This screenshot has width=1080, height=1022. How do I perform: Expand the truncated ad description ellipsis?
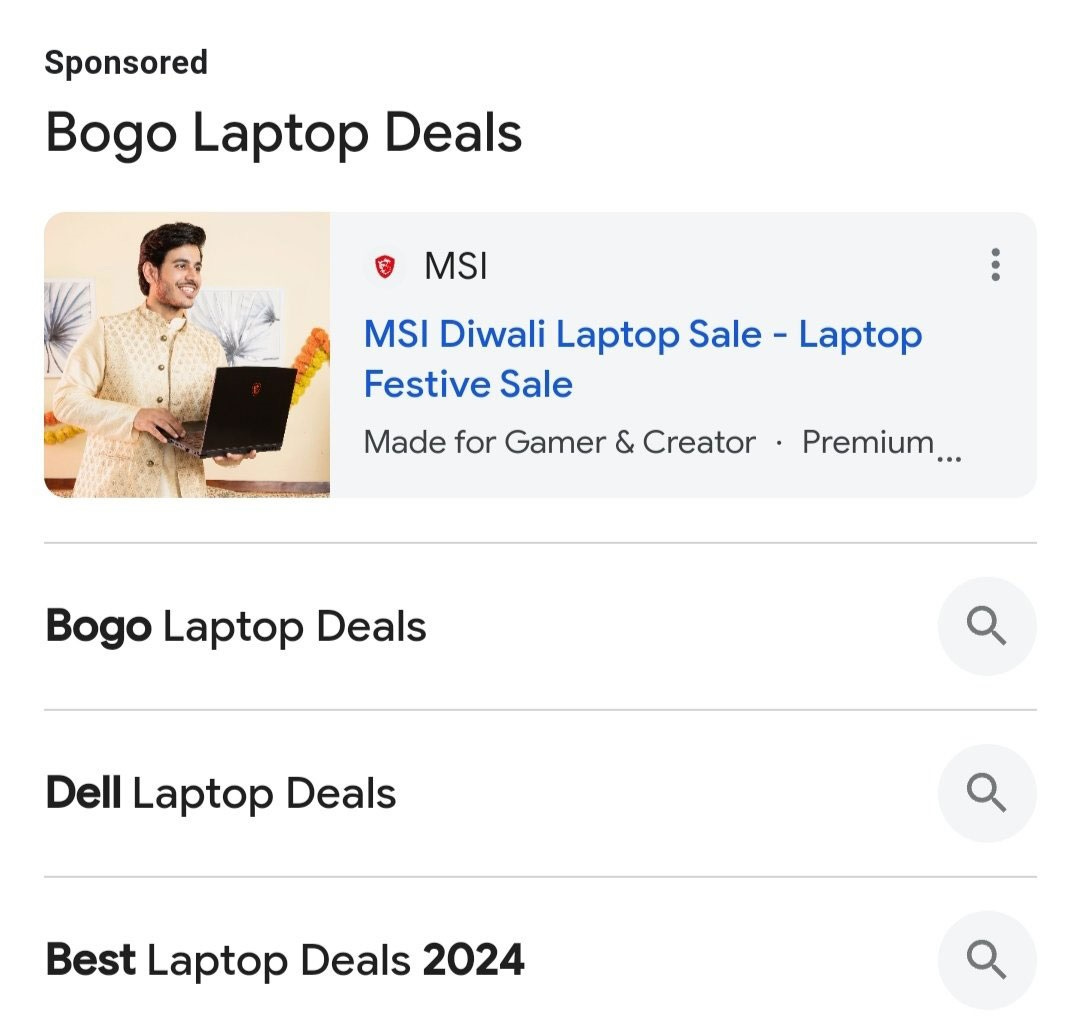[949, 458]
